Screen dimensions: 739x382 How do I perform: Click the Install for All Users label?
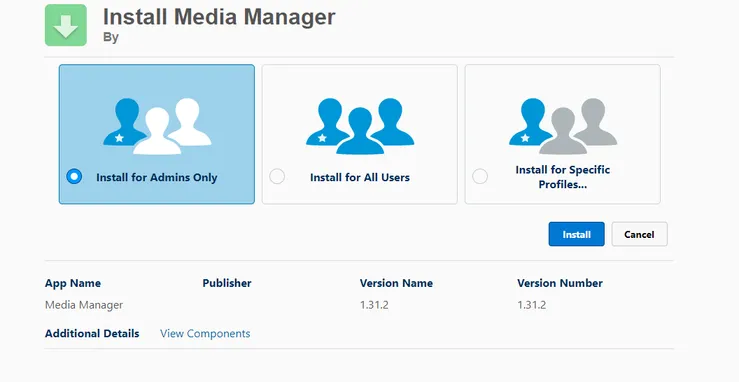click(x=360, y=178)
